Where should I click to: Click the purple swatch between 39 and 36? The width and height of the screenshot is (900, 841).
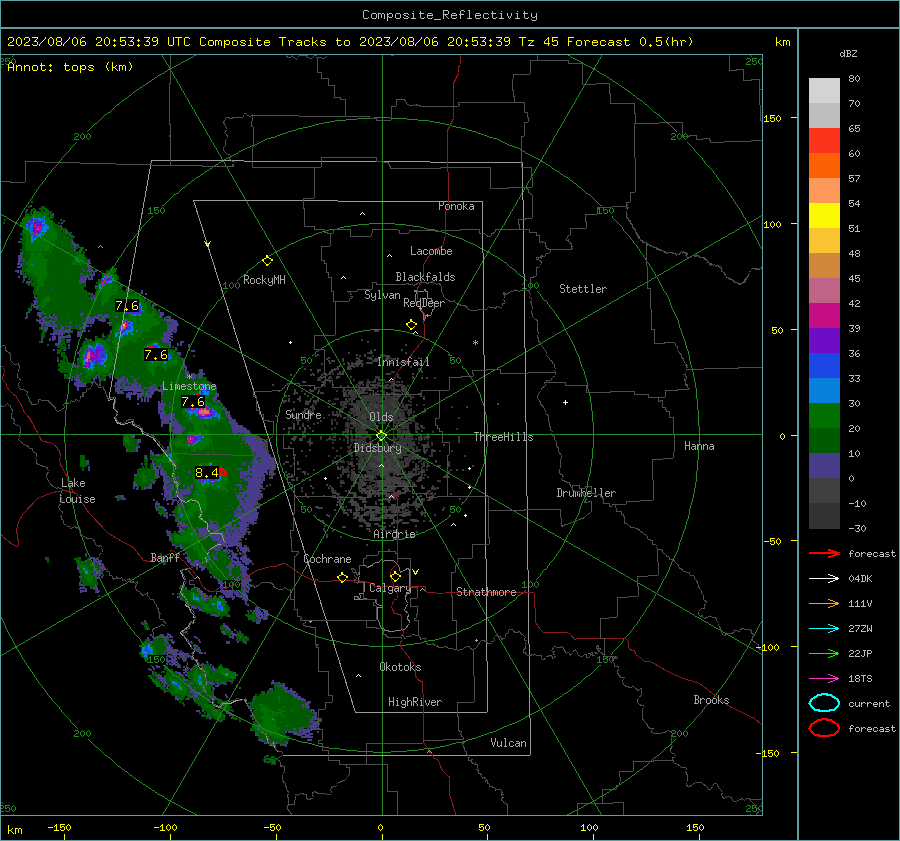click(x=824, y=340)
